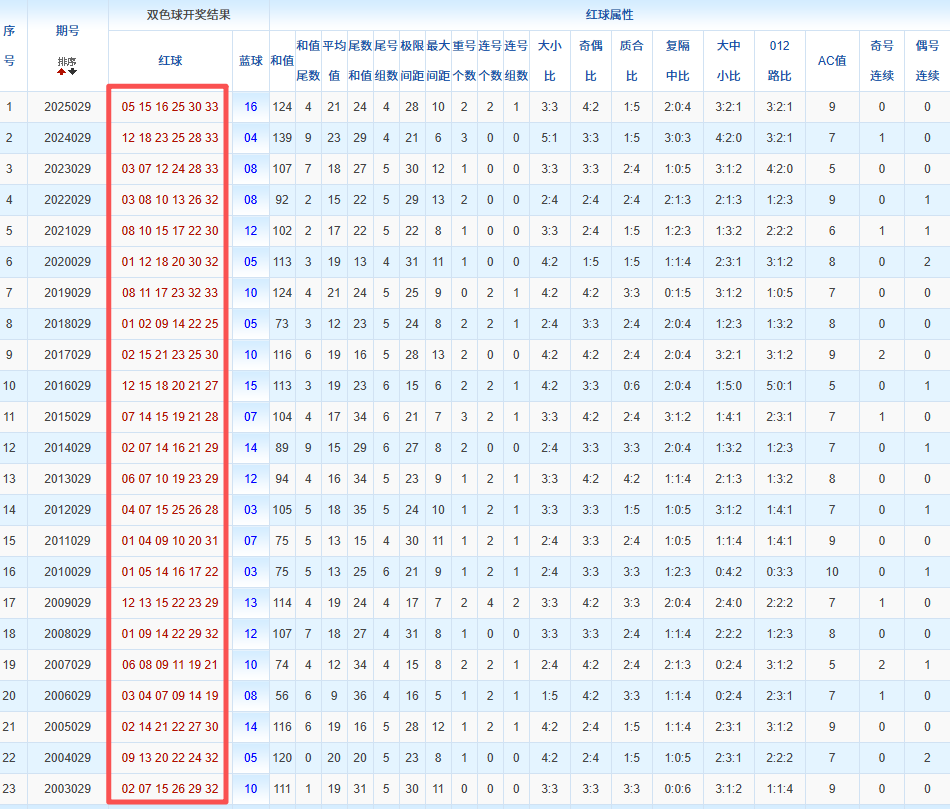Click red balls 06 08 09 11 19 21

point(170,665)
